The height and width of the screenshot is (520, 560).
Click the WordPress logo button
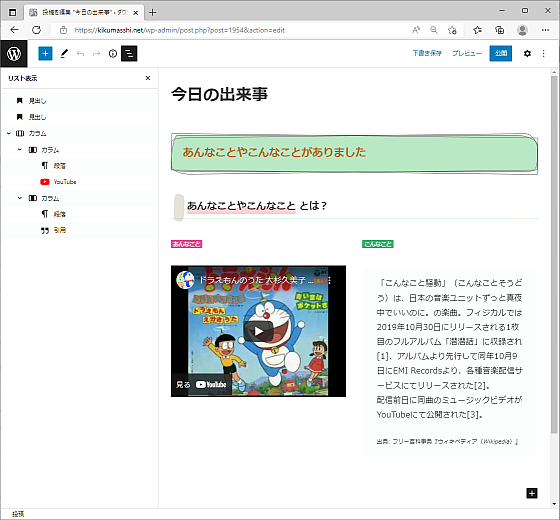click(x=14, y=54)
